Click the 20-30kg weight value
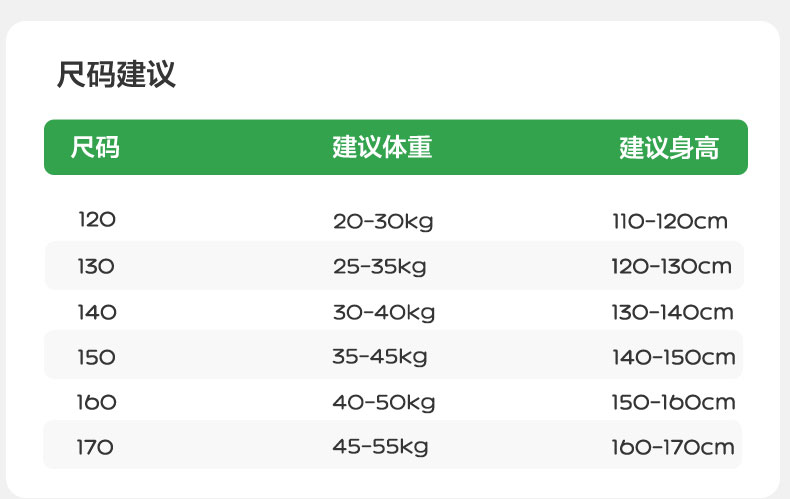 (383, 222)
